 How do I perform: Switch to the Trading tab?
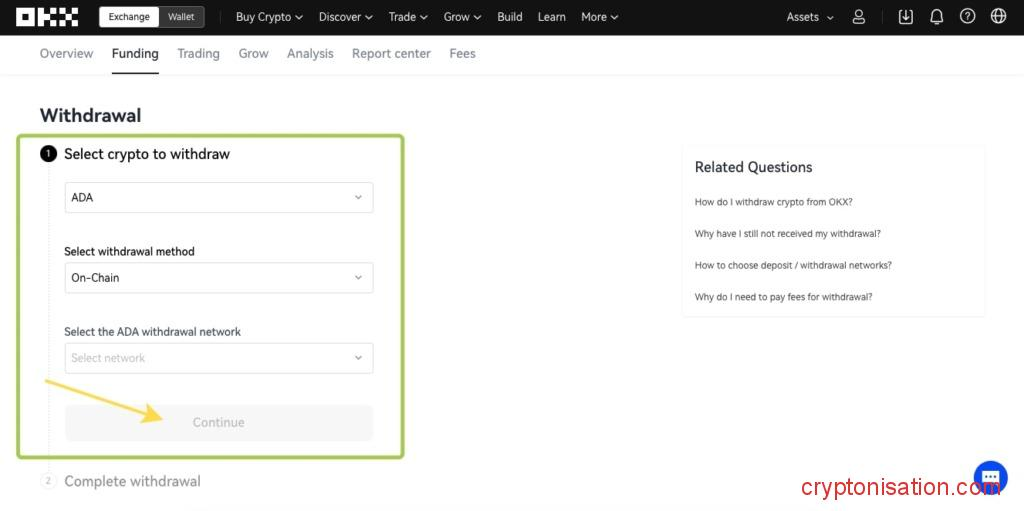[198, 54]
